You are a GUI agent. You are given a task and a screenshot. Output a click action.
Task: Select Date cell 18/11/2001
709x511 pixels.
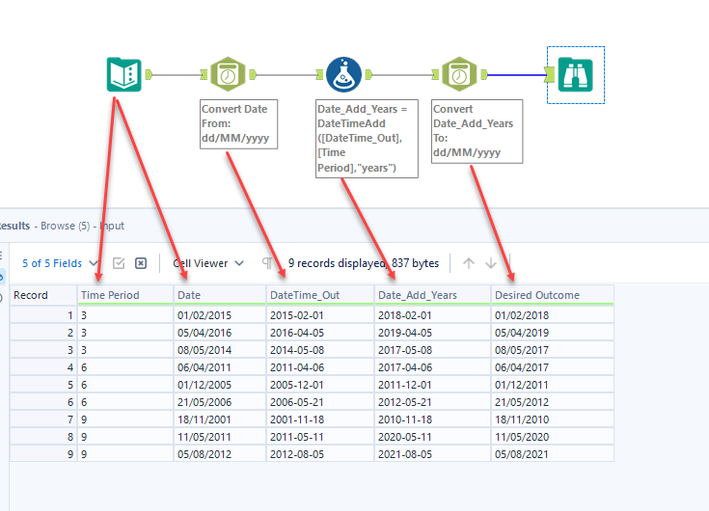[x=220, y=420]
